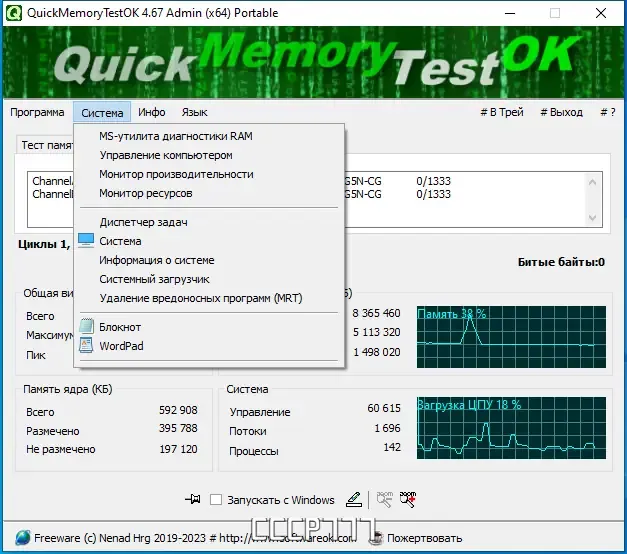Click the Блокнот notepad icon

(x=86, y=326)
